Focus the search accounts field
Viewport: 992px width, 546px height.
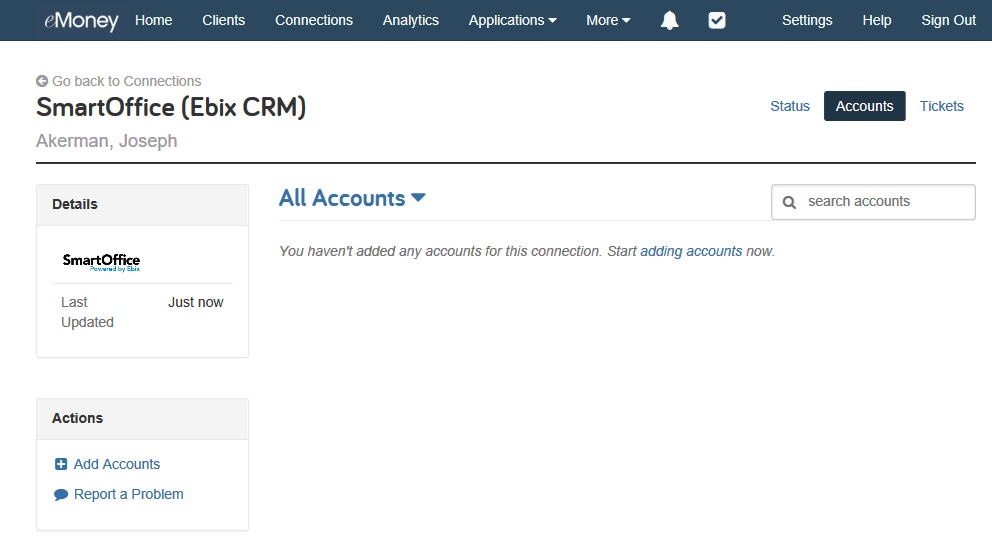pyautogui.click(x=873, y=202)
